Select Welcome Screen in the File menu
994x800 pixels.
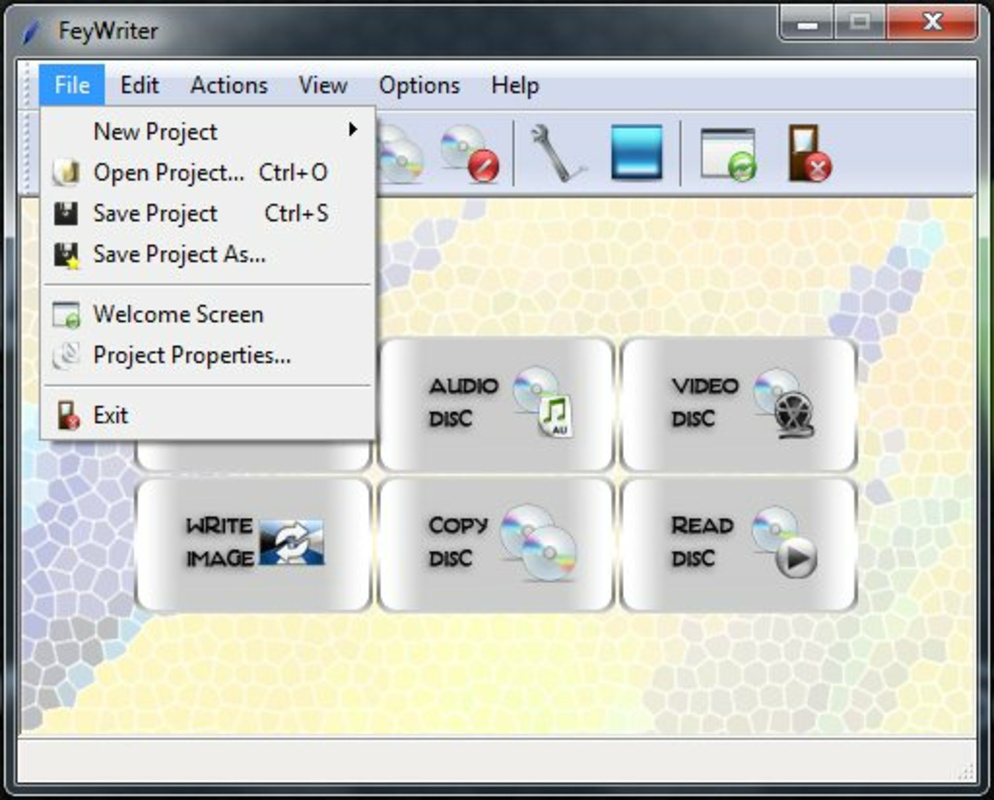click(x=209, y=314)
